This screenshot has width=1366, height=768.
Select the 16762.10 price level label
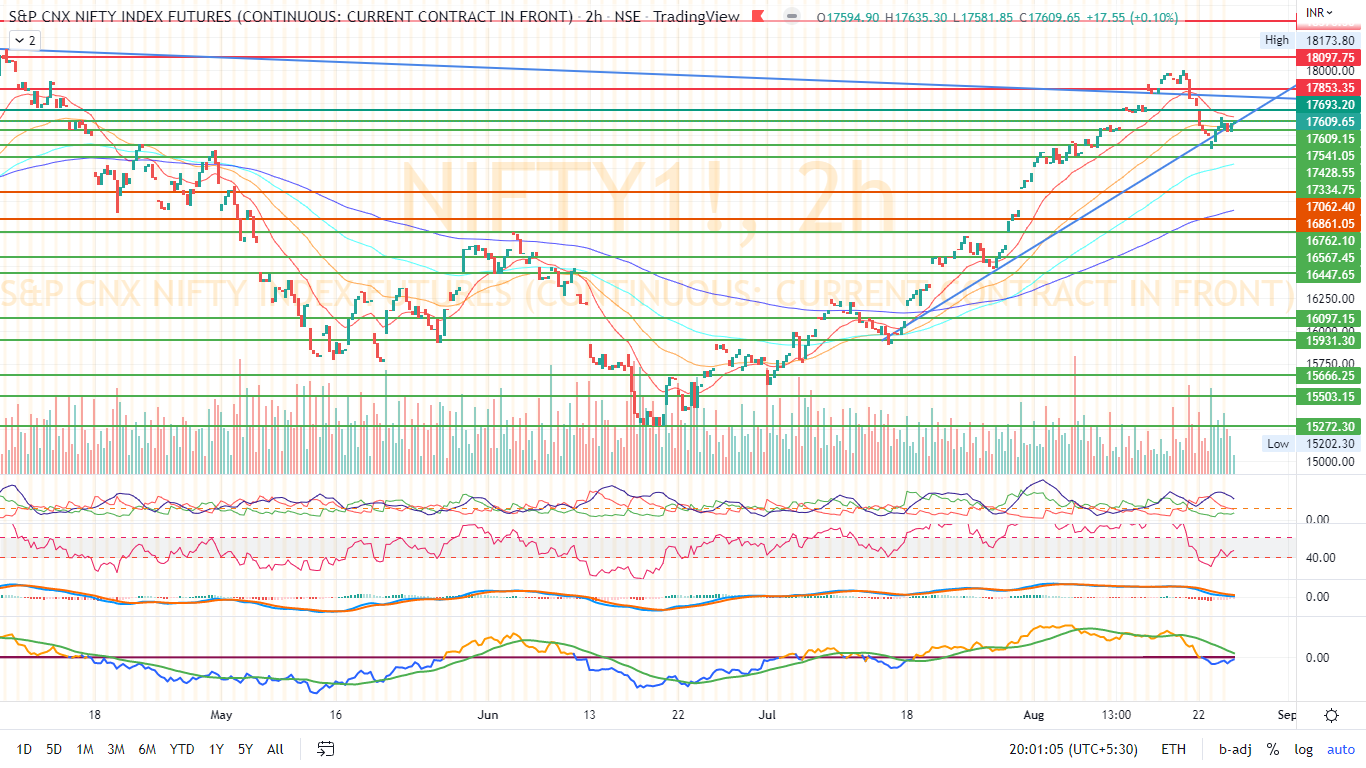1328,241
